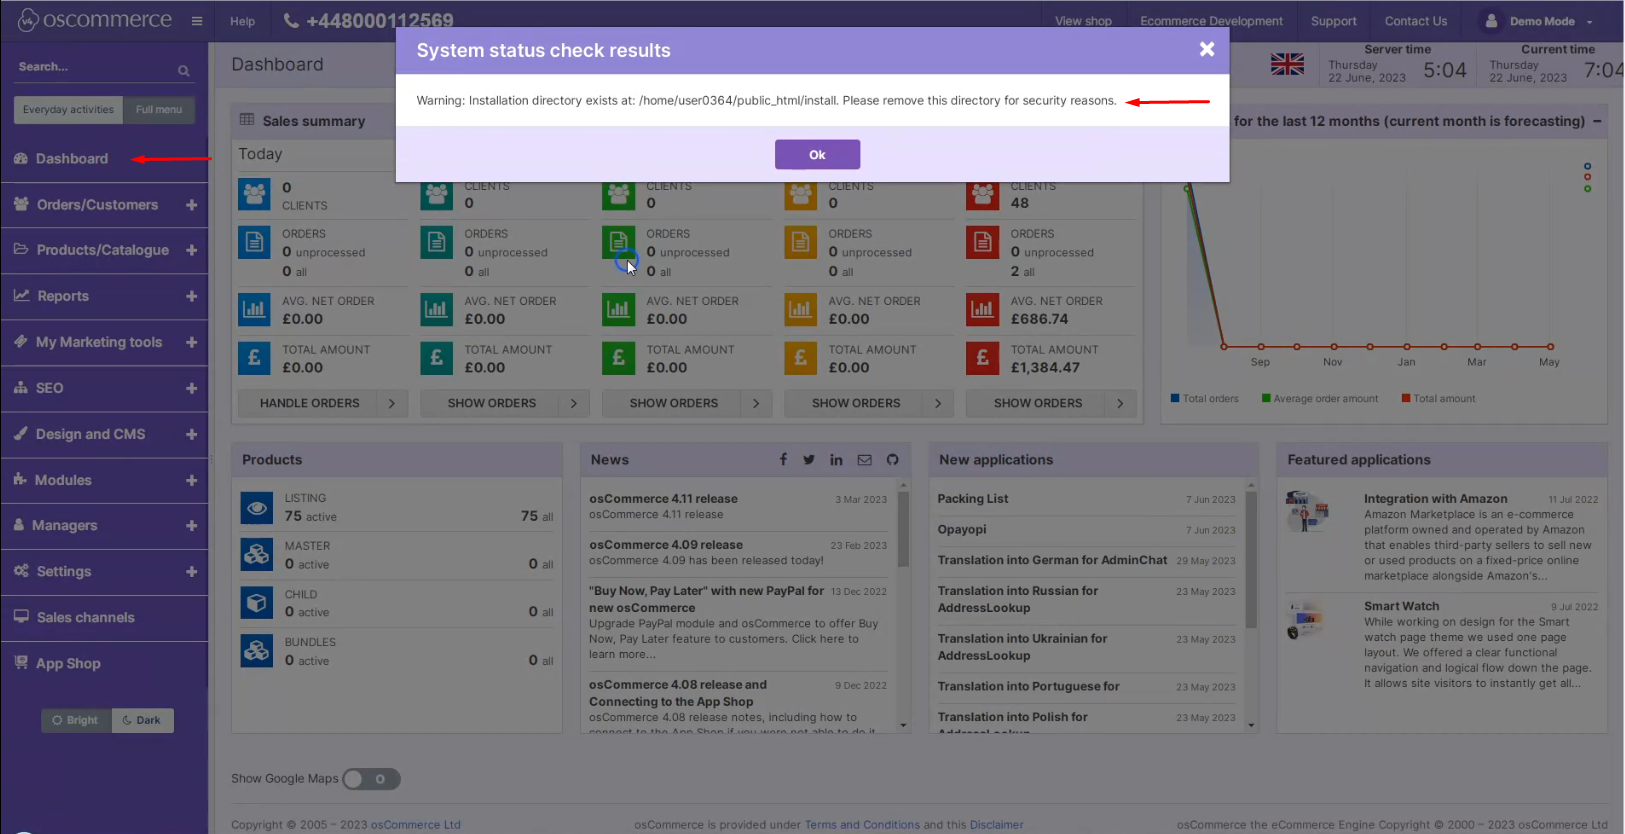Click the email envelope icon in the News panel
Image resolution: width=1625 pixels, height=834 pixels.
[x=864, y=460]
